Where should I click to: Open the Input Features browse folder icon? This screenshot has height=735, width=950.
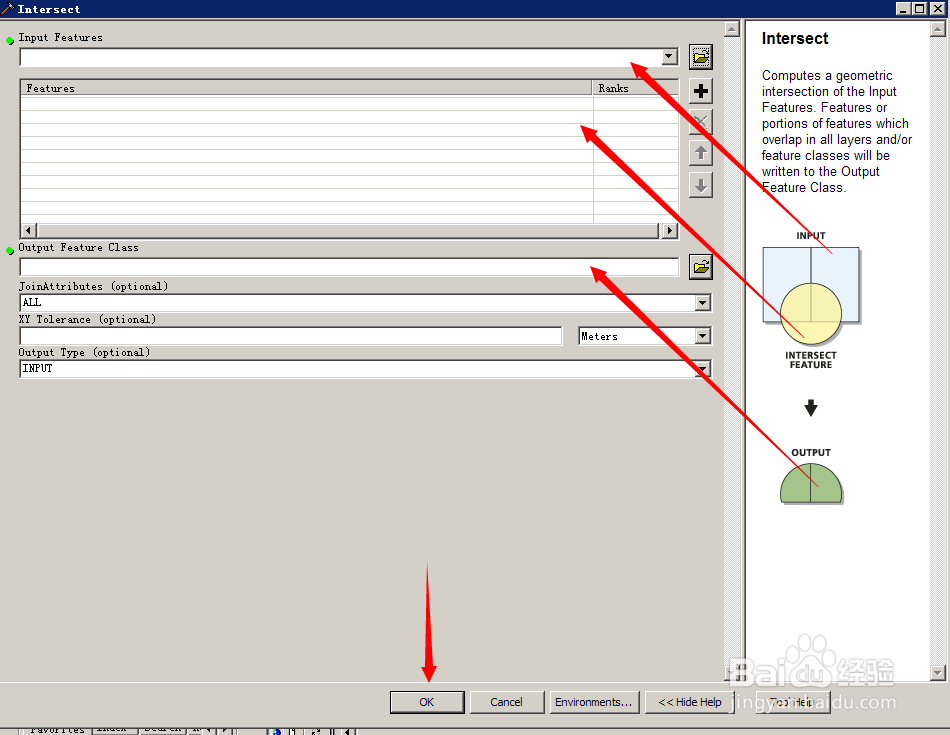(700, 56)
